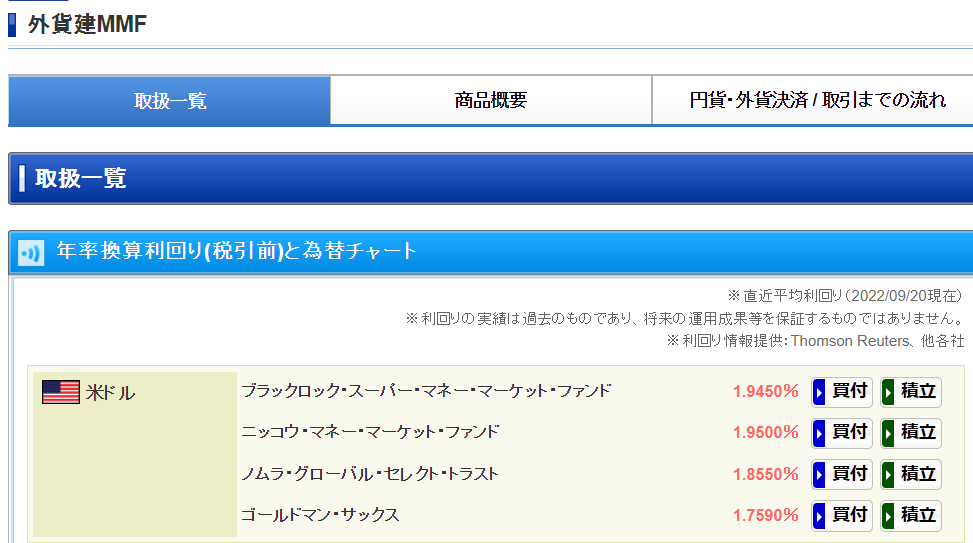Click 買付 for ブラックロック・スーパー・マネー・マーケット・ファンド
The width and height of the screenshot is (973, 543).
(x=842, y=392)
